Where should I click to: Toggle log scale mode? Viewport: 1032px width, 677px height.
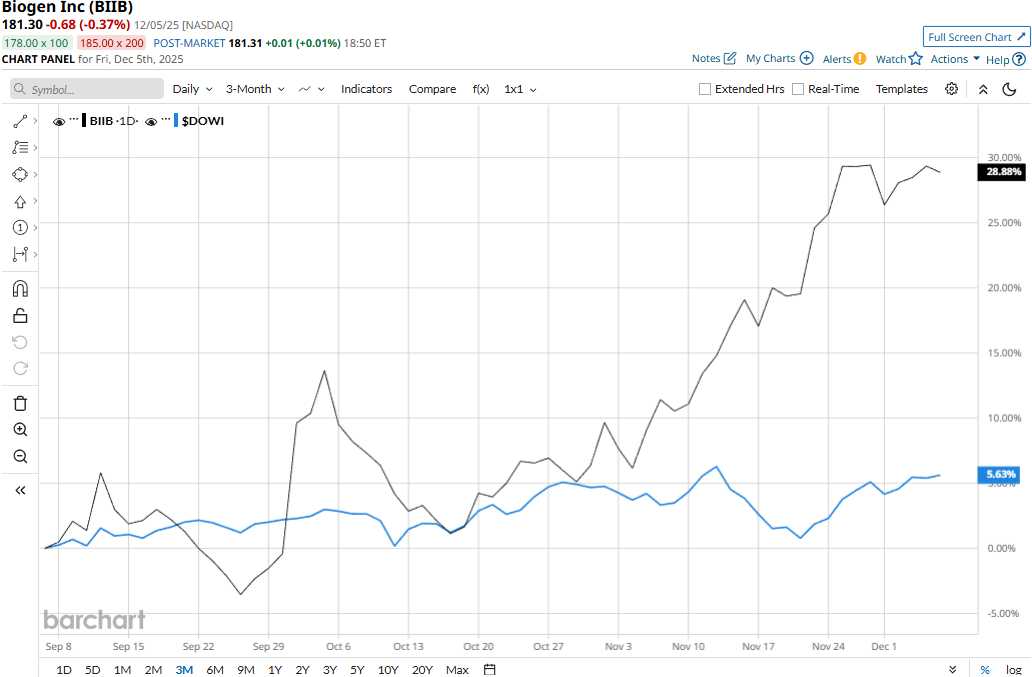[1013, 670]
